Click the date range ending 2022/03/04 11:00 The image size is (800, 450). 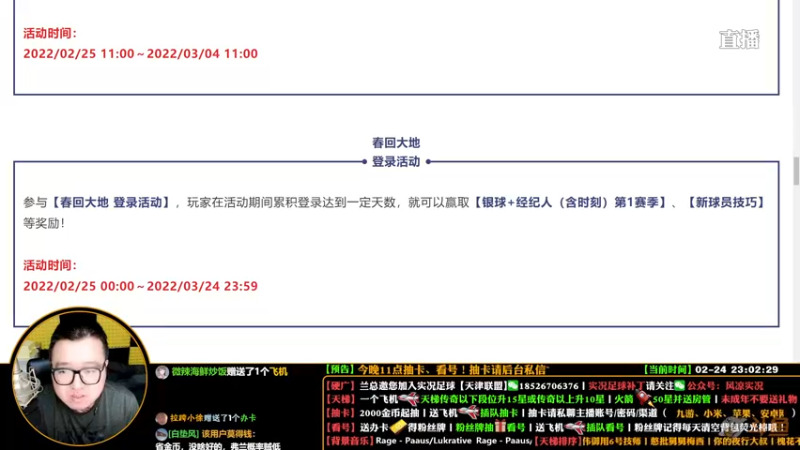pos(140,54)
